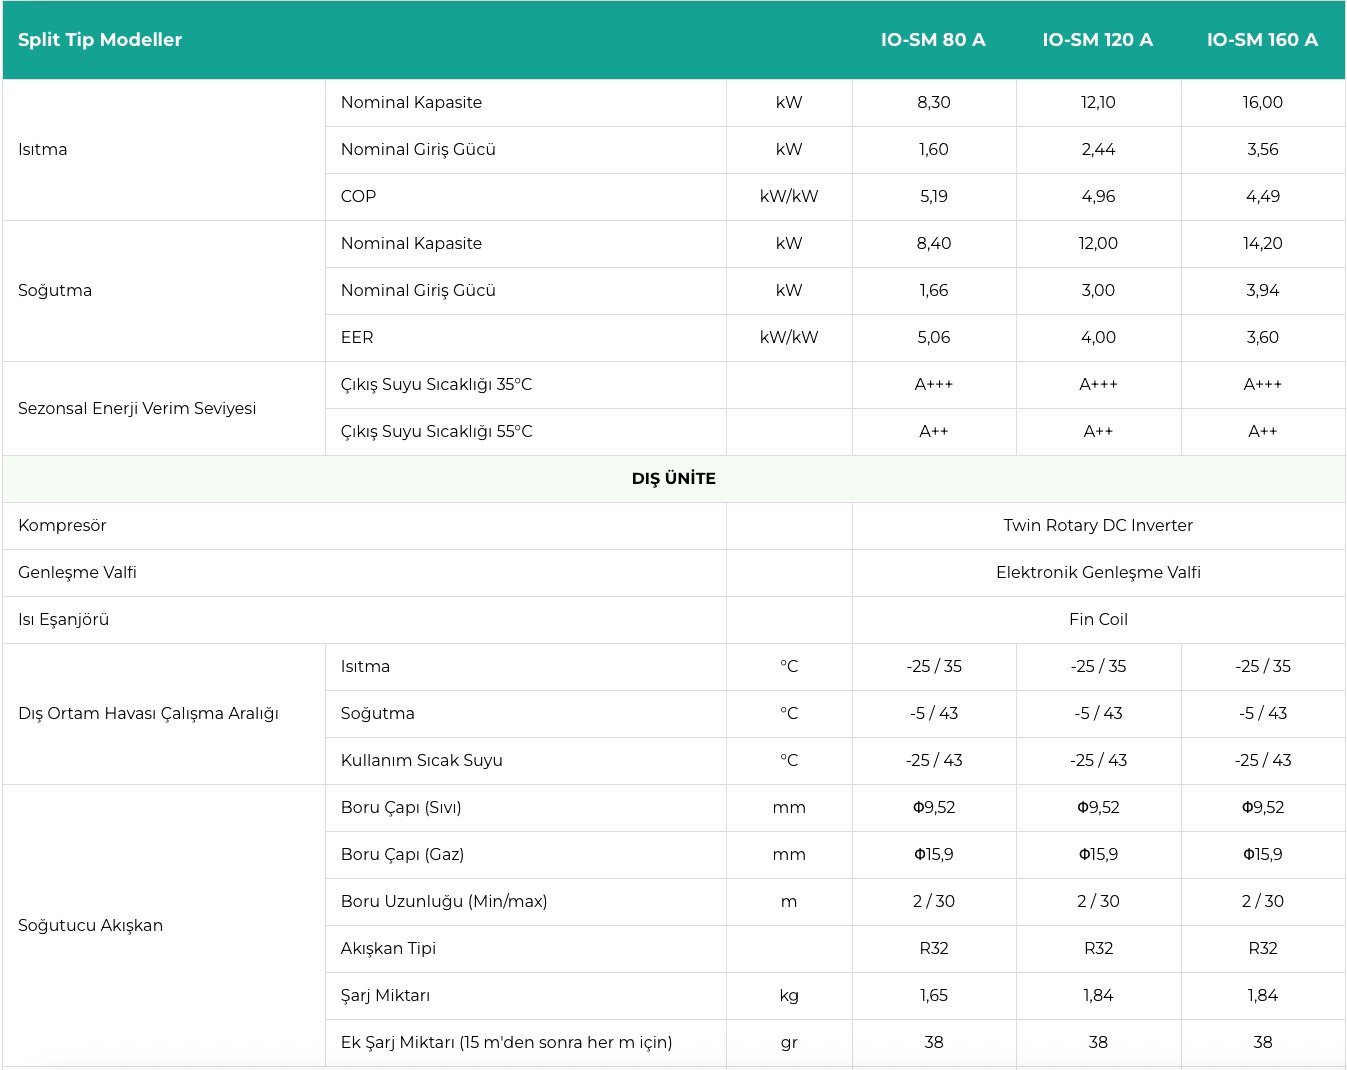Viewport: 1347px width, 1070px height.
Task: Click the Split Tip Modeller table header
Action: (100, 40)
